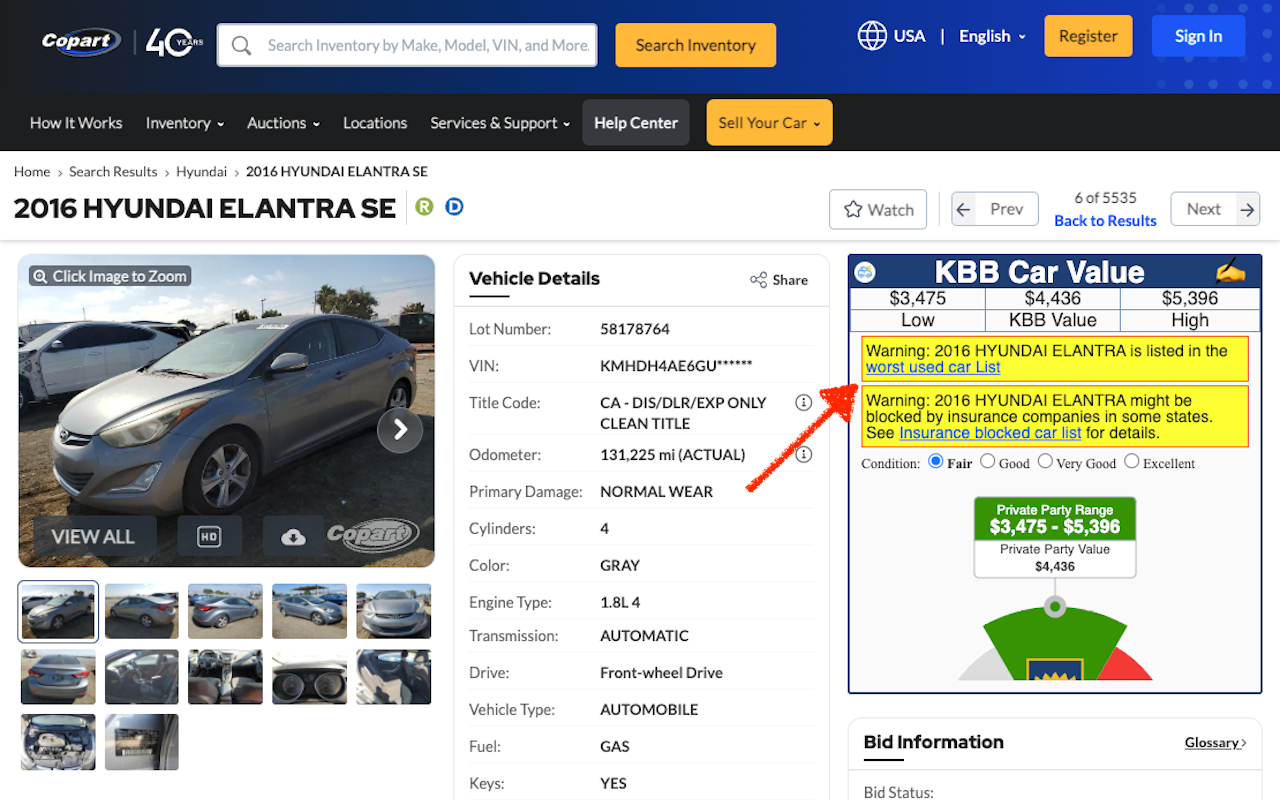Go to Search Results breadcrumb
The width and height of the screenshot is (1280, 800).
click(113, 172)
